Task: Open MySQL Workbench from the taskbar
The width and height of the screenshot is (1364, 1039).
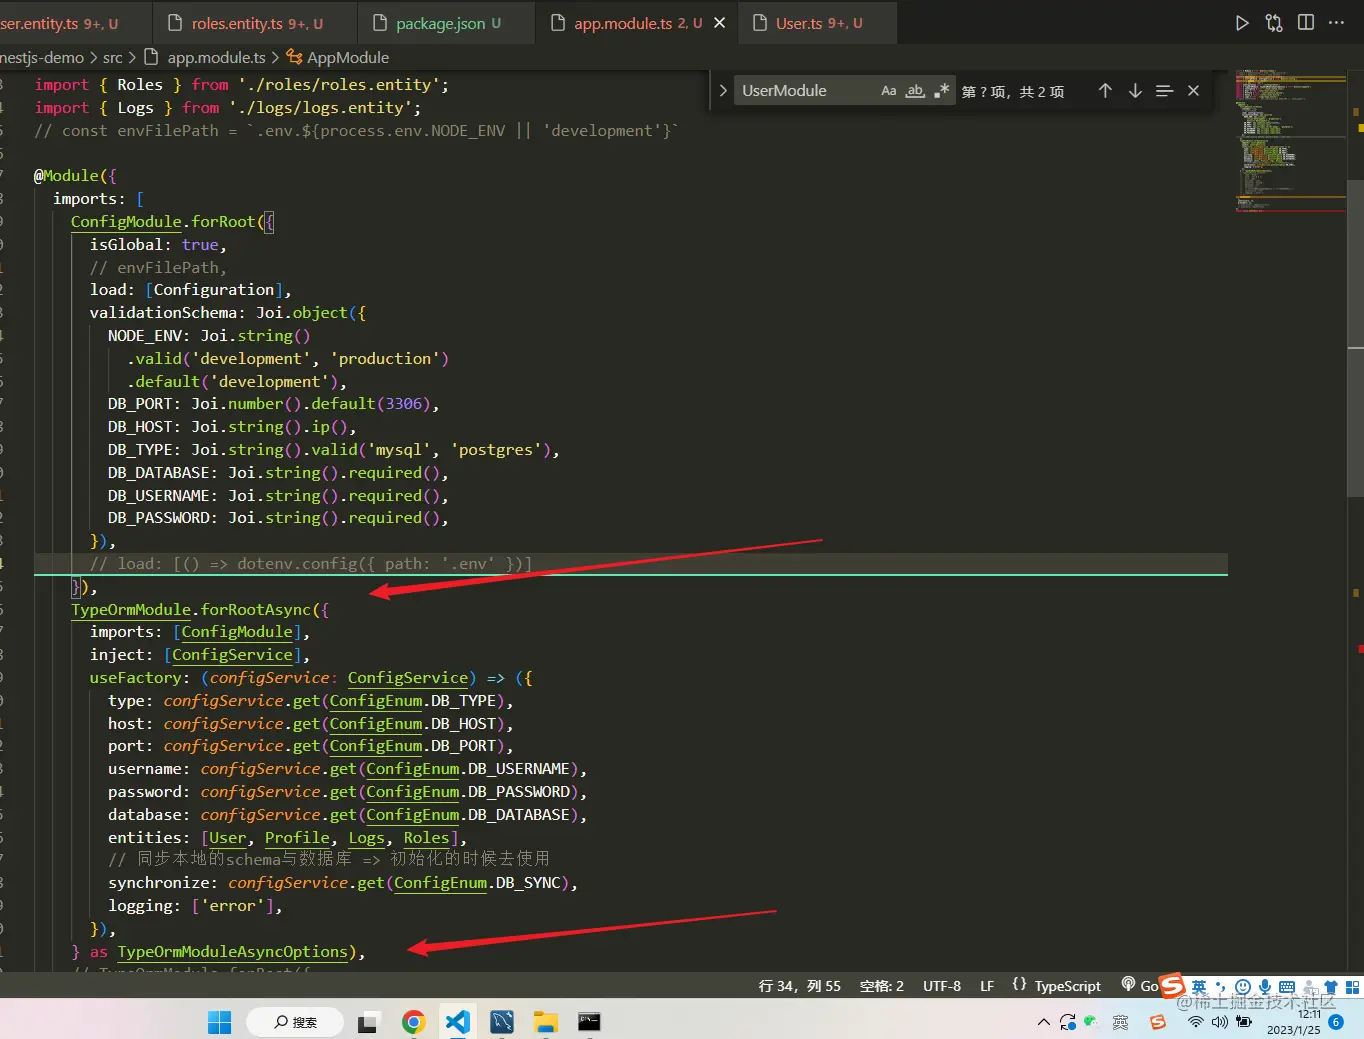Action: (501, 1022)
